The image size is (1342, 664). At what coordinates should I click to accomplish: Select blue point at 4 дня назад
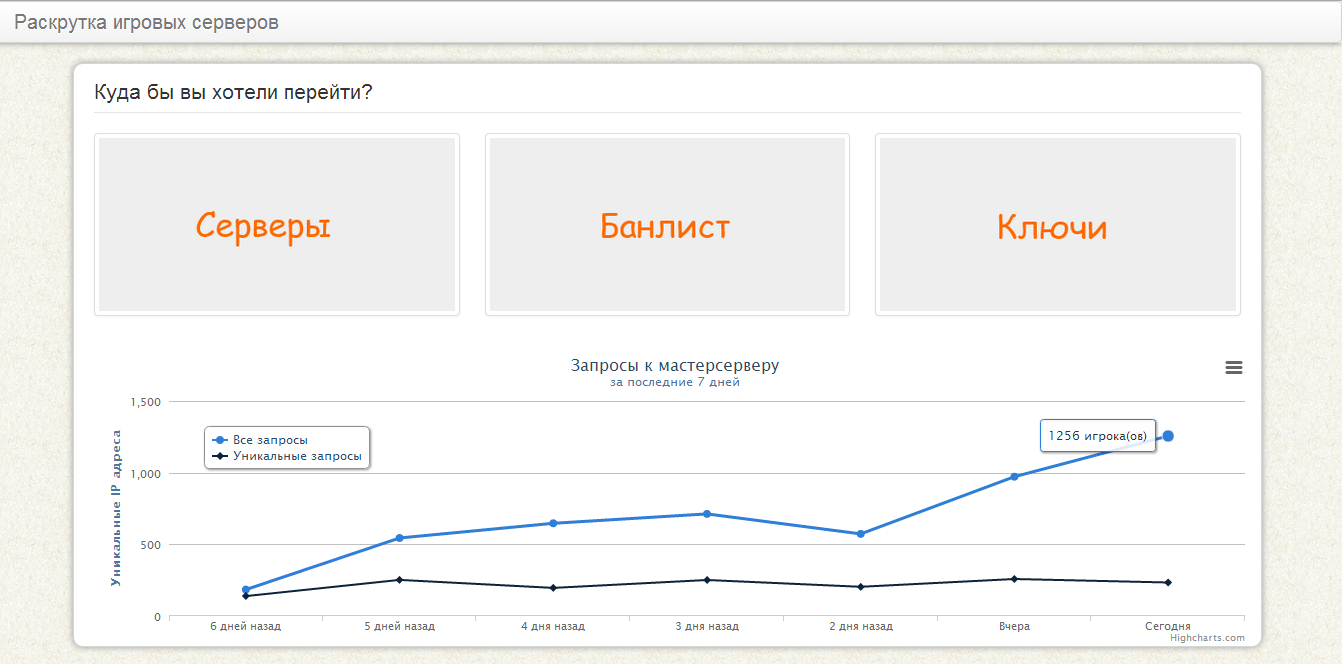coord(553,523)
